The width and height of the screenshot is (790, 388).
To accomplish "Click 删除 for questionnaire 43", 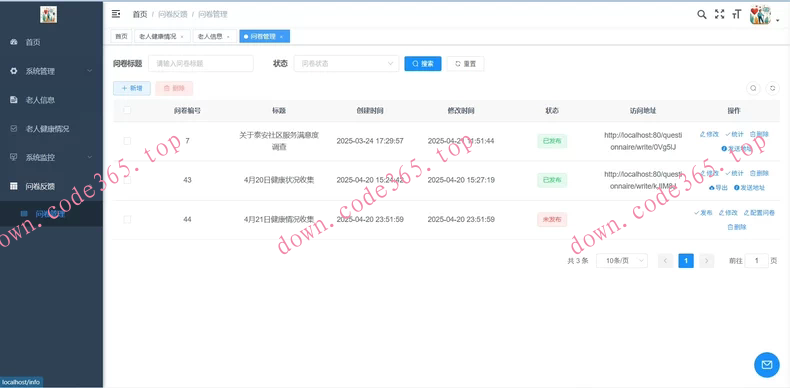I will tap(759, 173).
